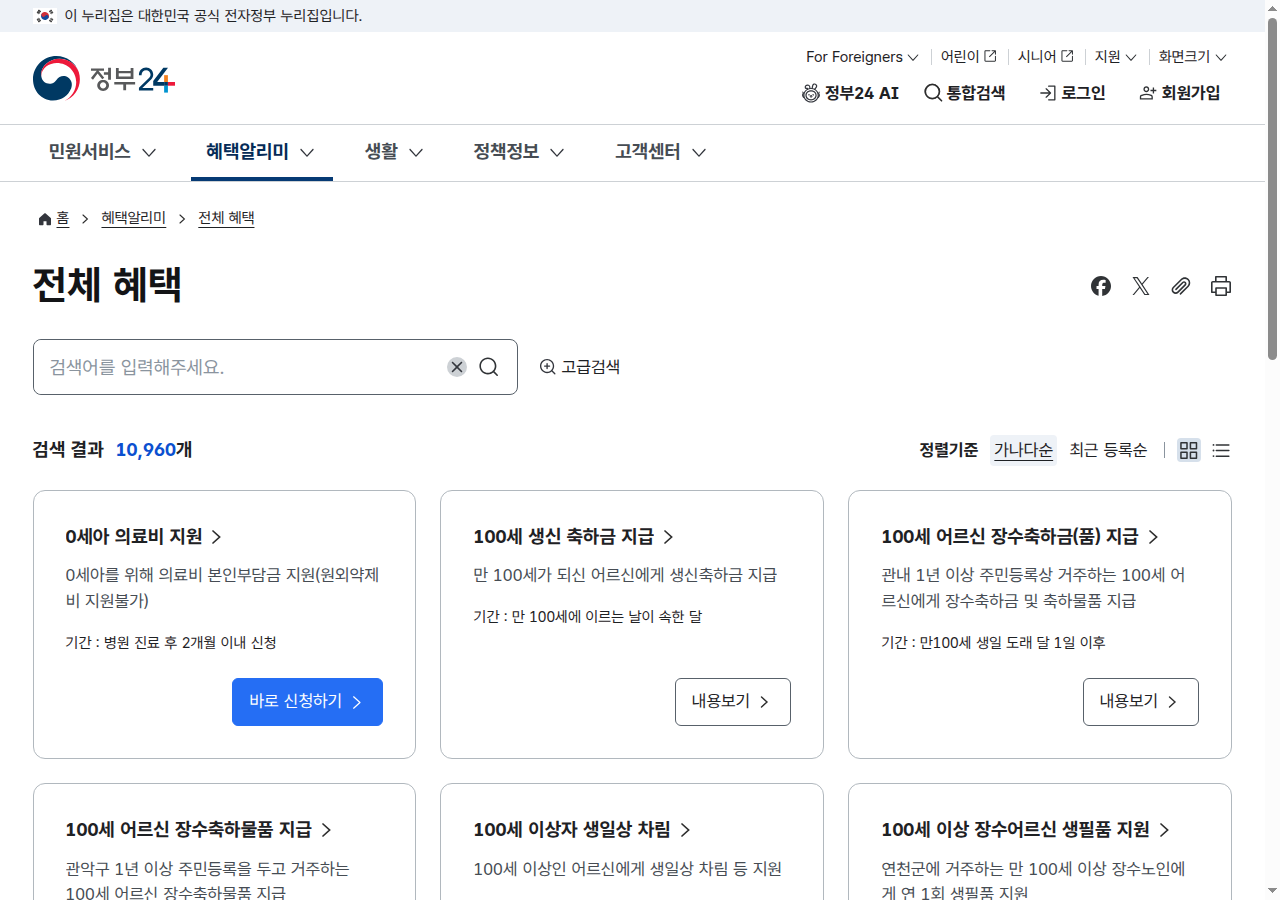Click the magnifier search icon in search box

point(489,367)
